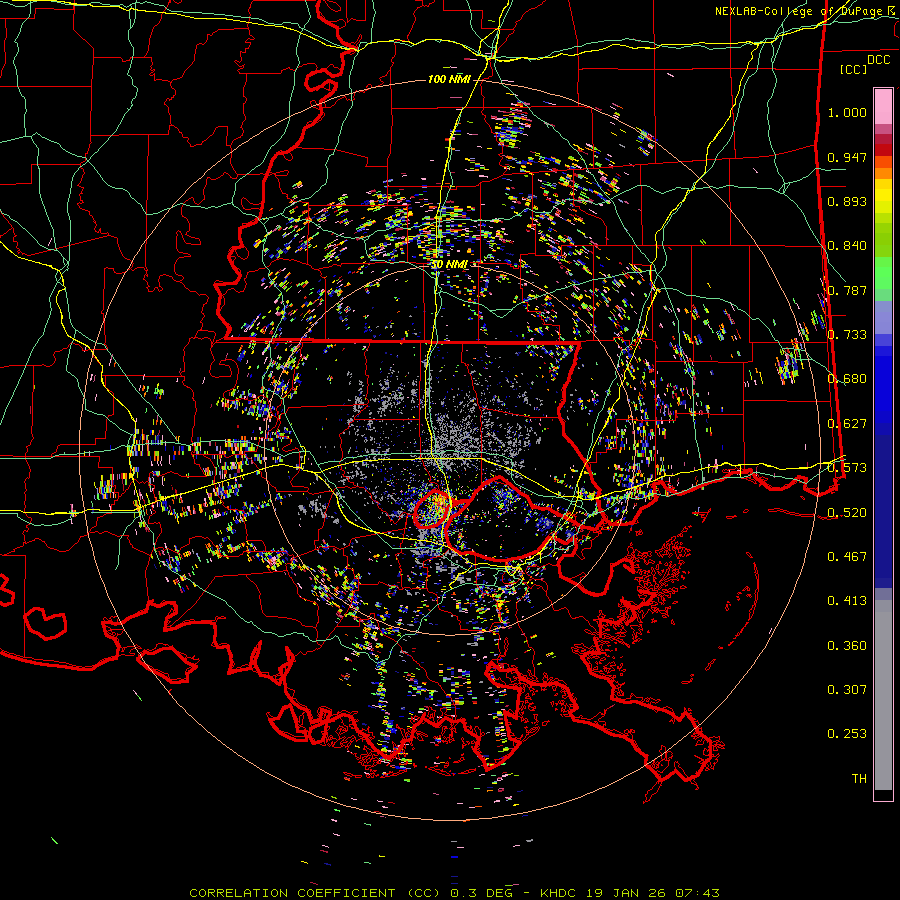The width and height of the screenshot is (900, 900).
Task: Click the gray lower segment of color bar
Action: tap(883, 695)
